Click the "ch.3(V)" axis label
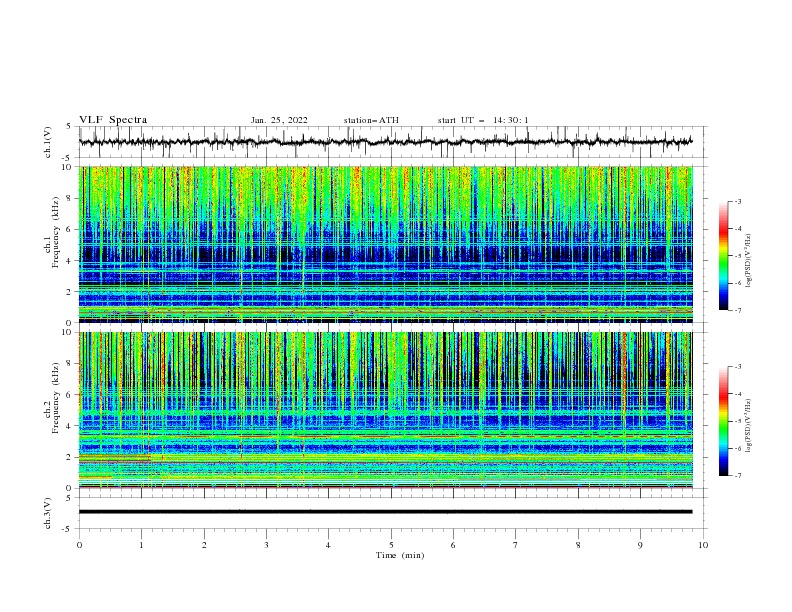The height and width of the screenshot is (612, 792). click(x=48, y=514)
